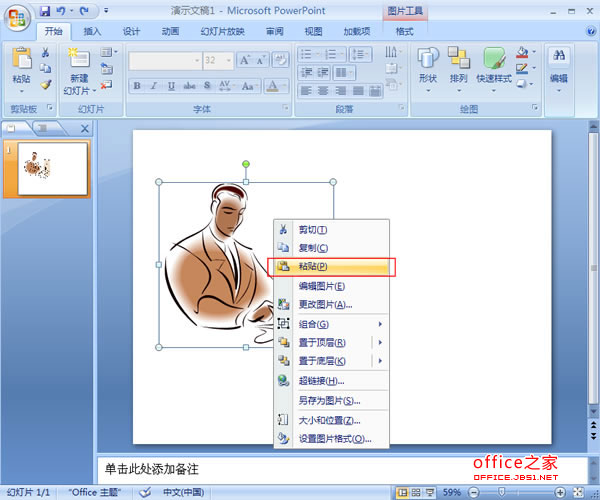Click the Copy icon in Clipboard group
The height and width of the screenshot is (500, 600).
tap(46, 68)
